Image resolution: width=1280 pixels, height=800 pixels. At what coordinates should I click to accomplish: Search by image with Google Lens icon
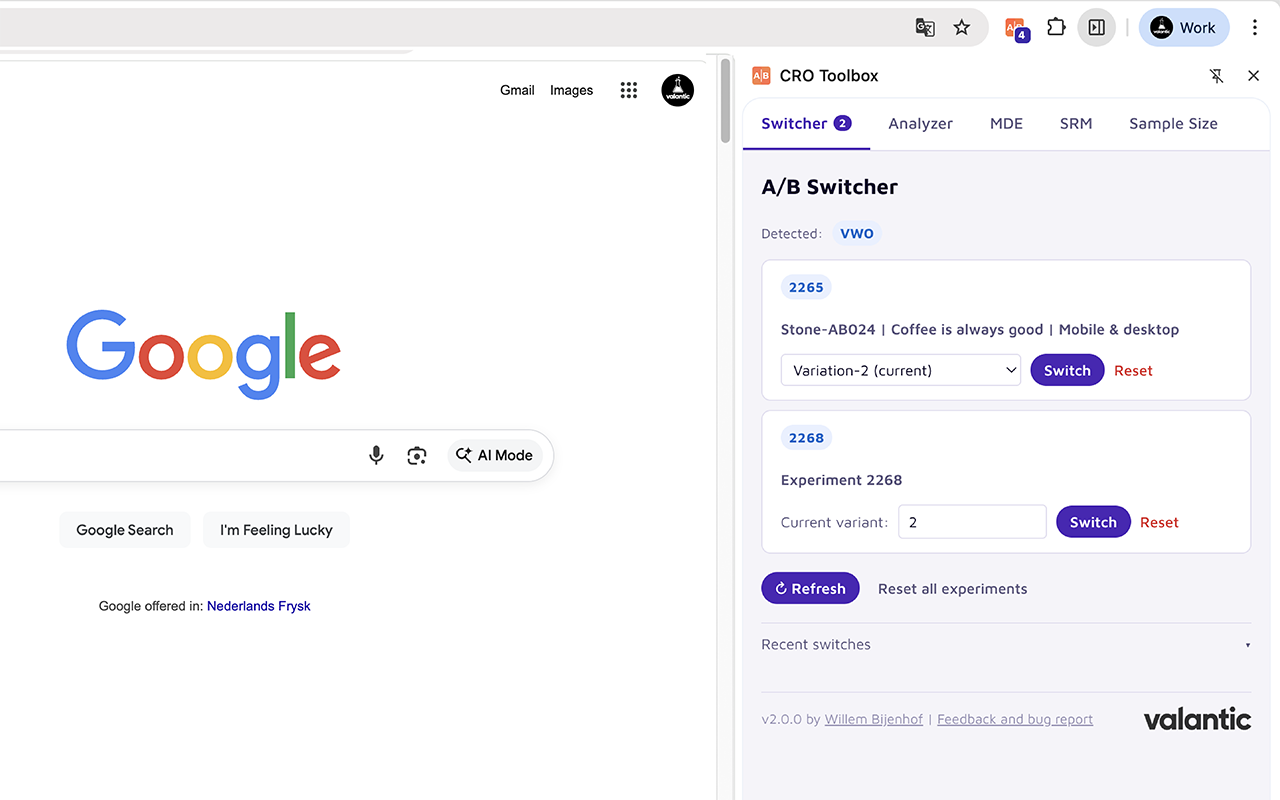[x=417, y=455]
